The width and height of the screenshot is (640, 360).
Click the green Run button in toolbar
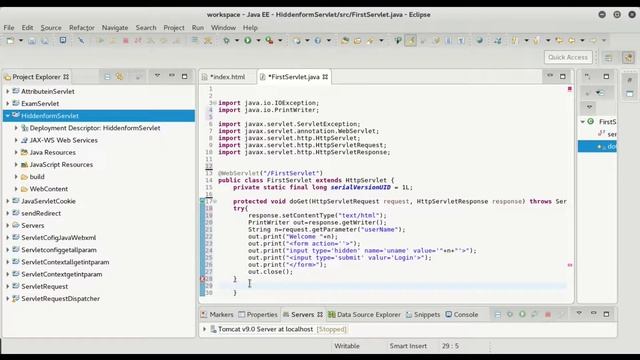pos(248,40)
